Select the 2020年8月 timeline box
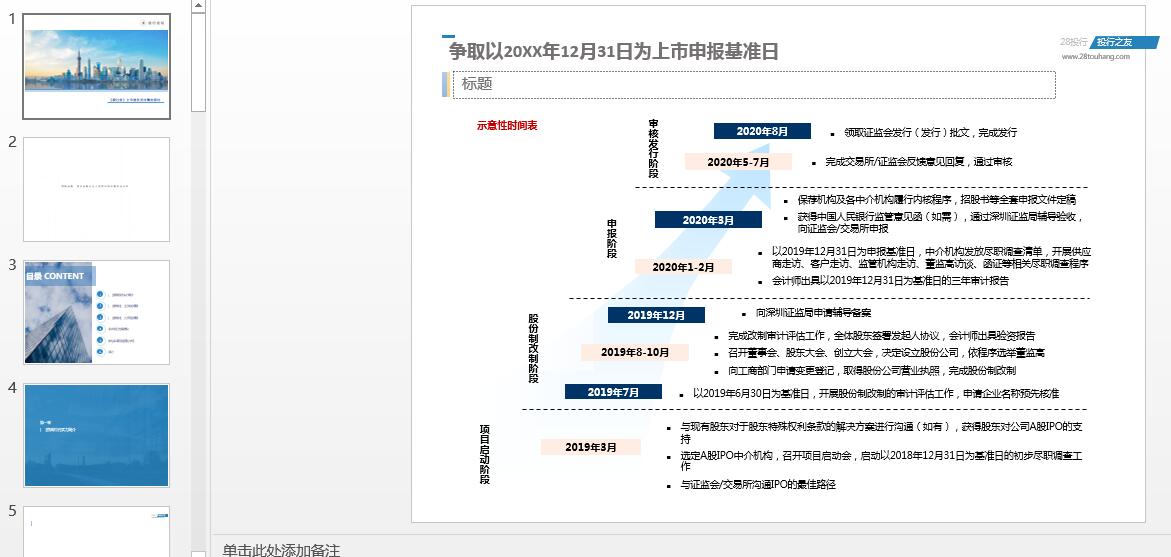 [762, 131]
